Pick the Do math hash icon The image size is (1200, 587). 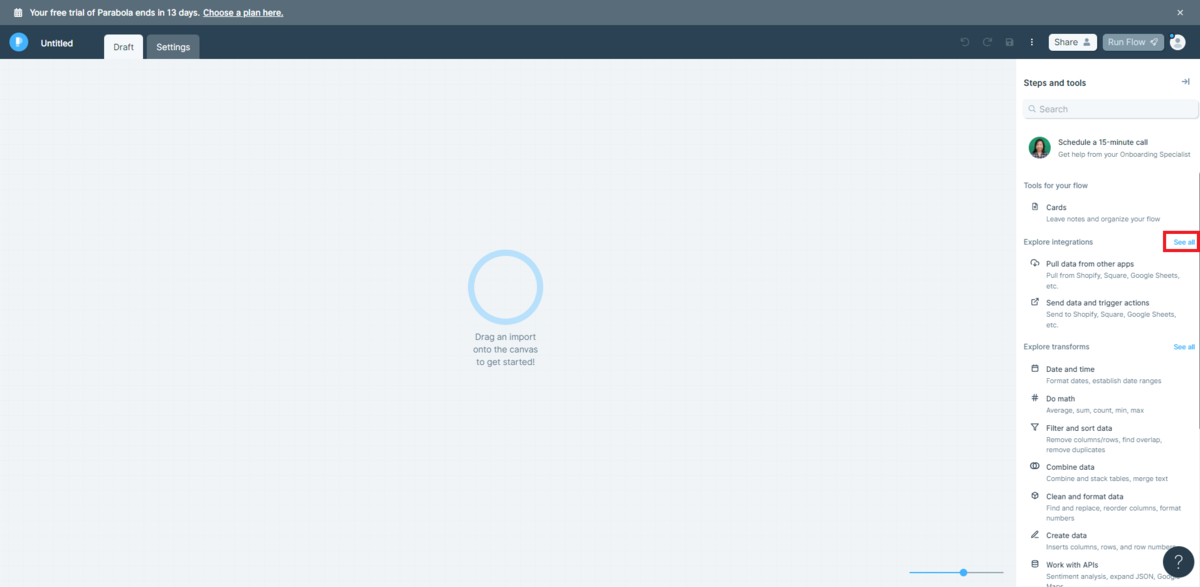click(1035, 398)
